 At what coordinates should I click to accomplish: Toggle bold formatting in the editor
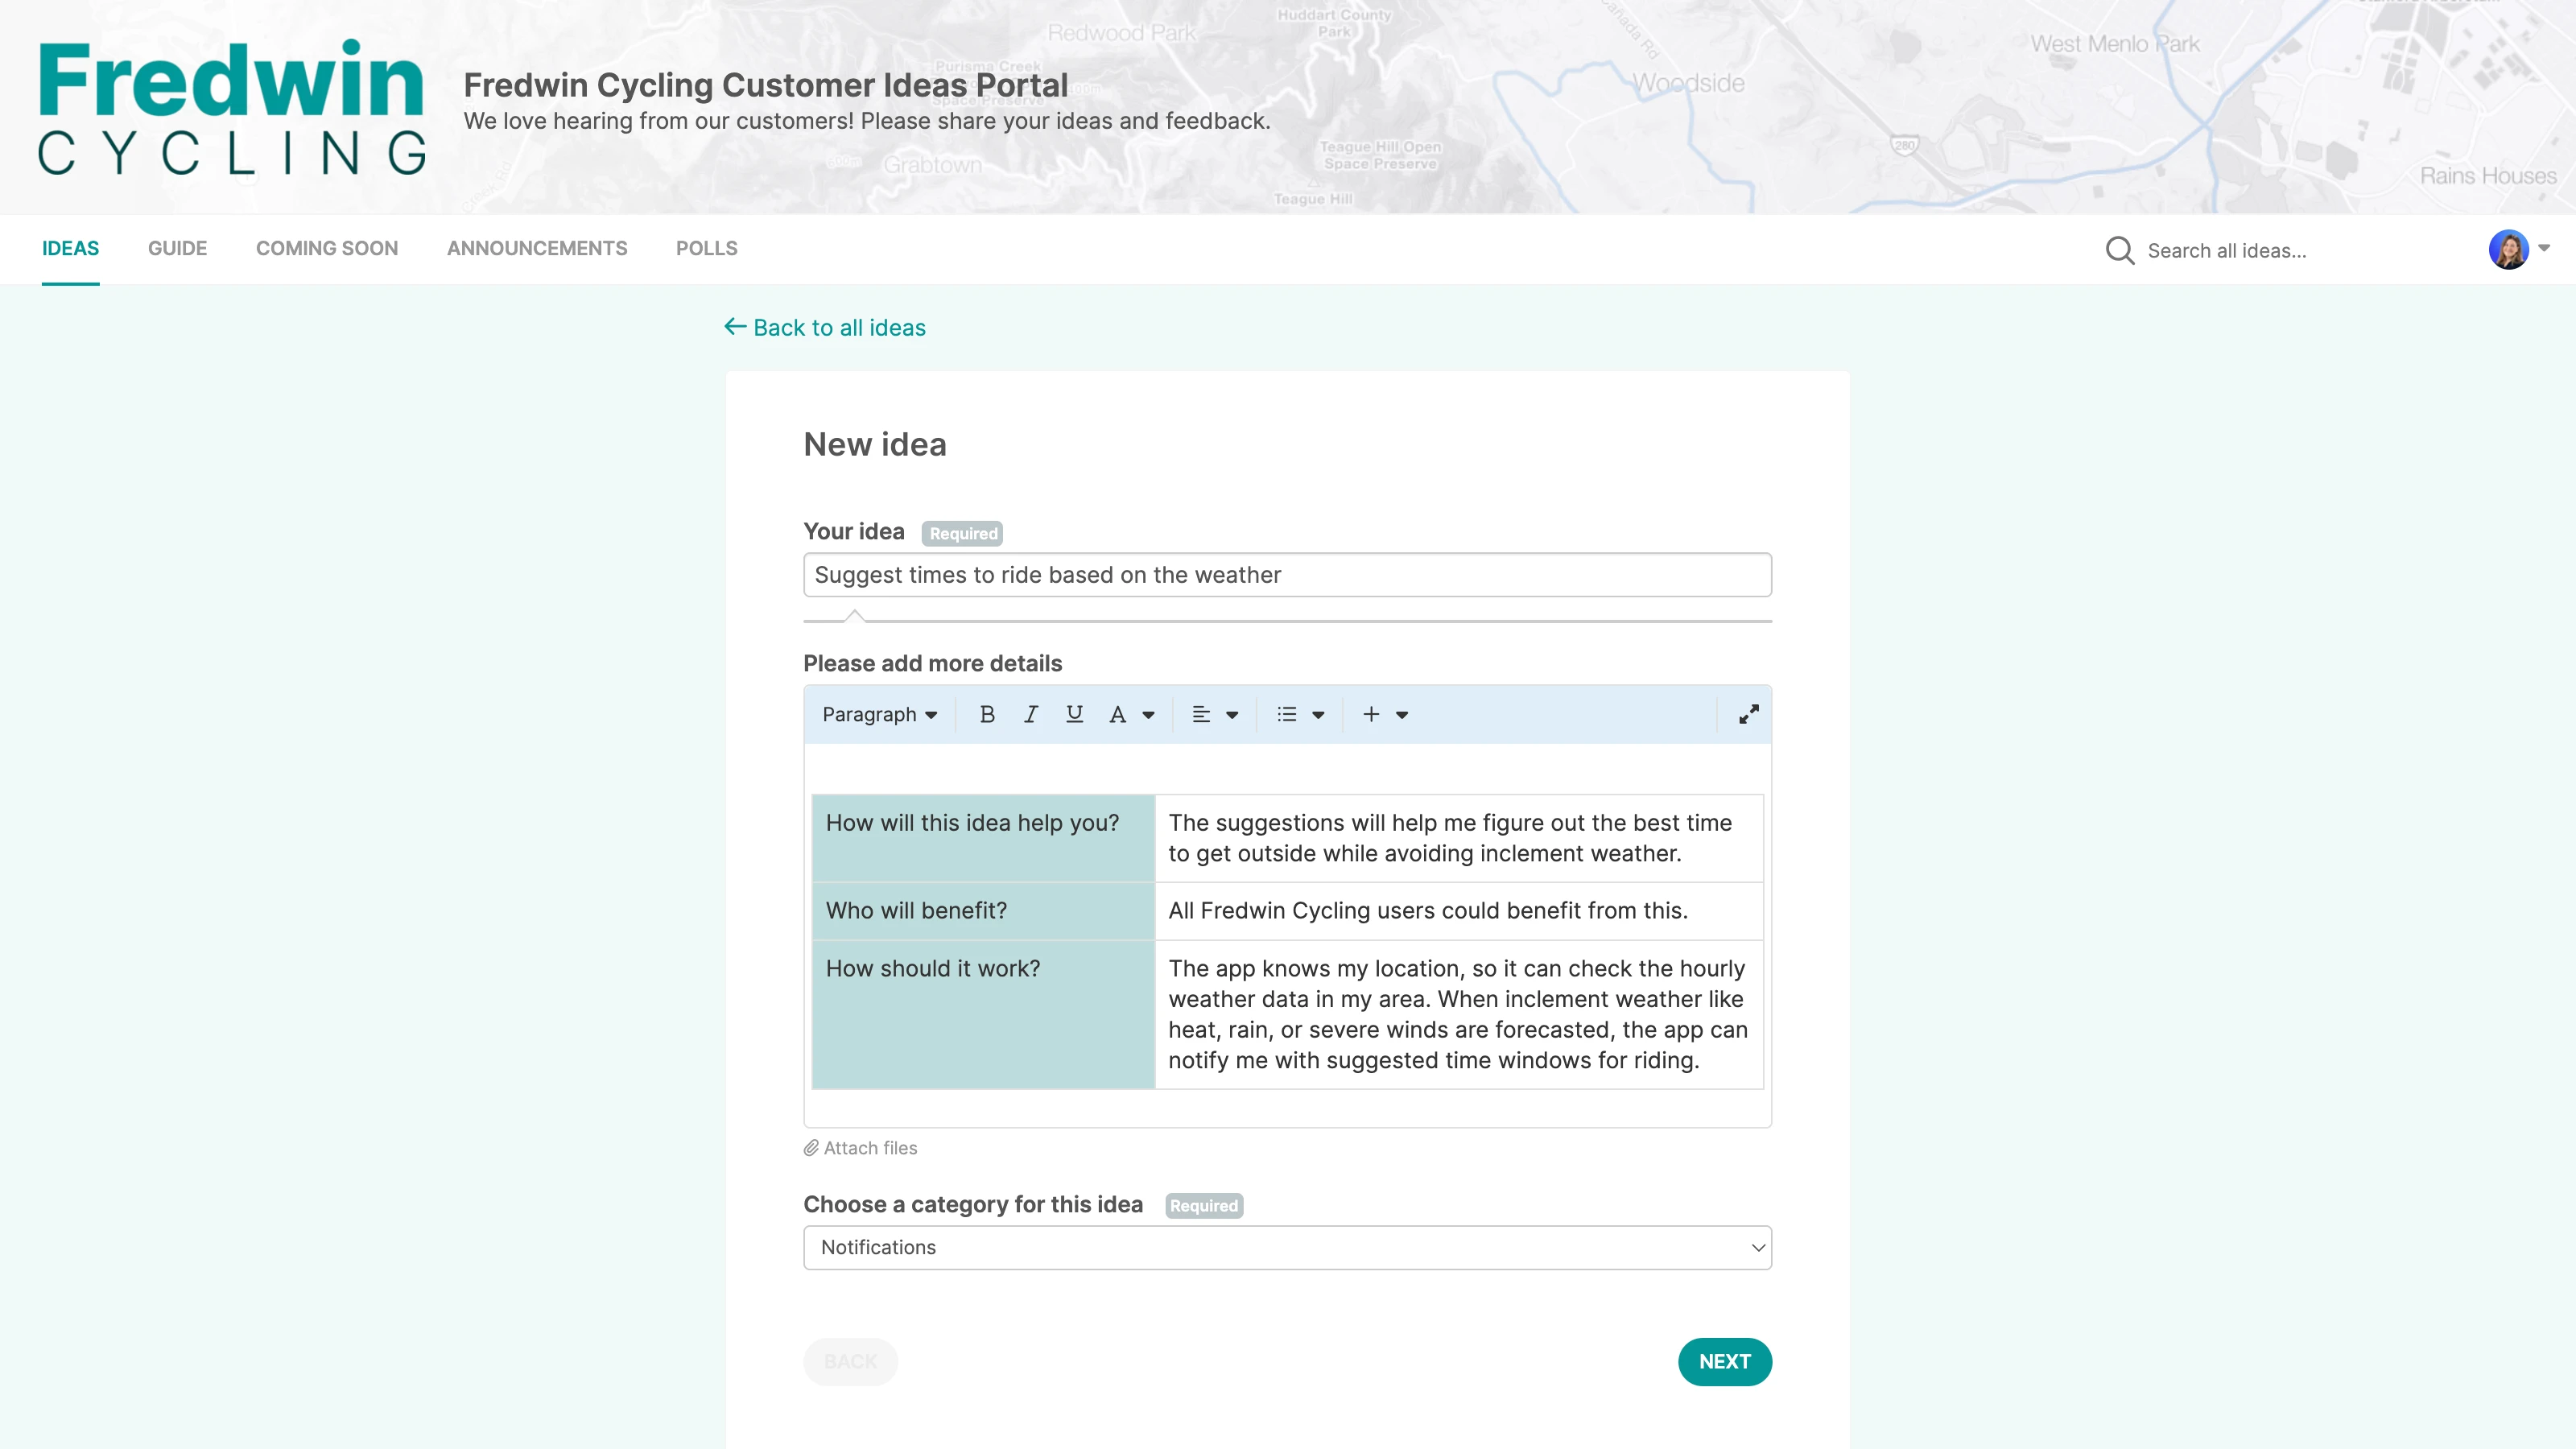[x=987, y=714]
